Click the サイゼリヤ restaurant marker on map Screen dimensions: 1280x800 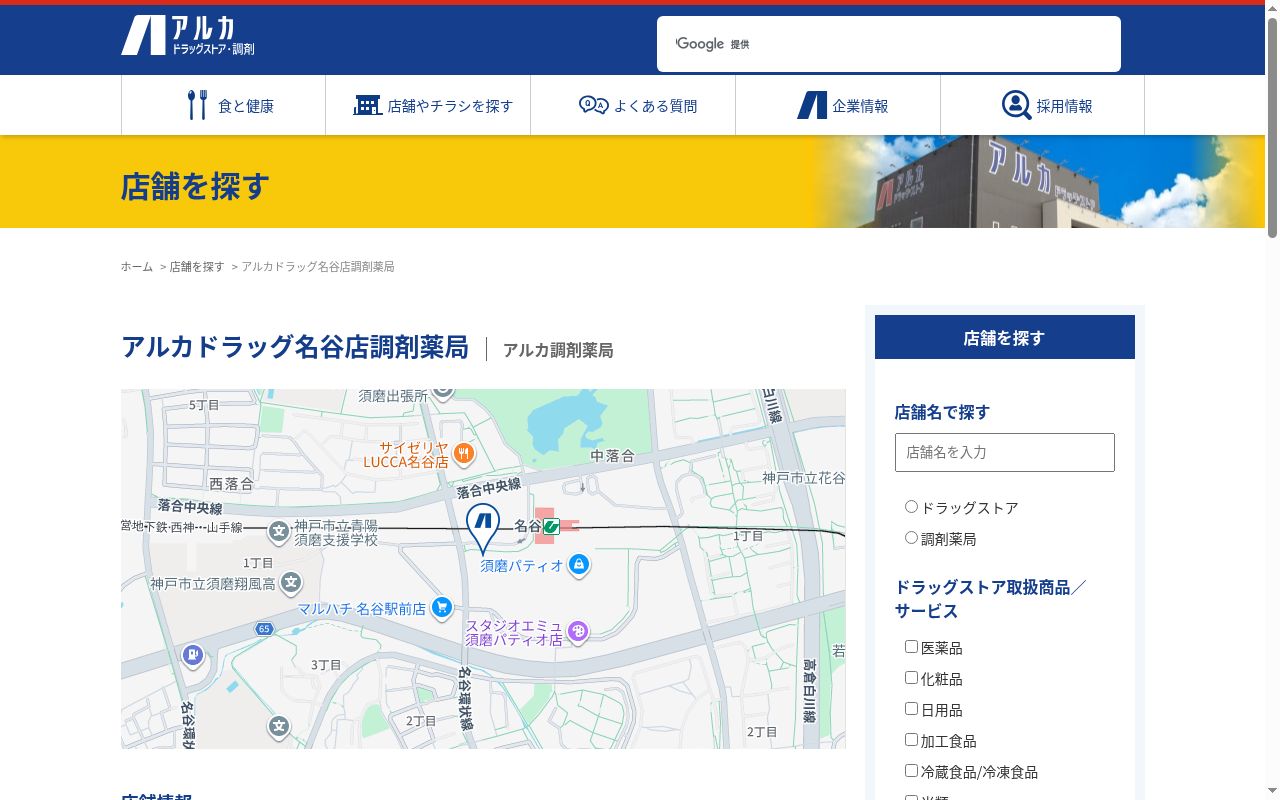click(463, 454)
